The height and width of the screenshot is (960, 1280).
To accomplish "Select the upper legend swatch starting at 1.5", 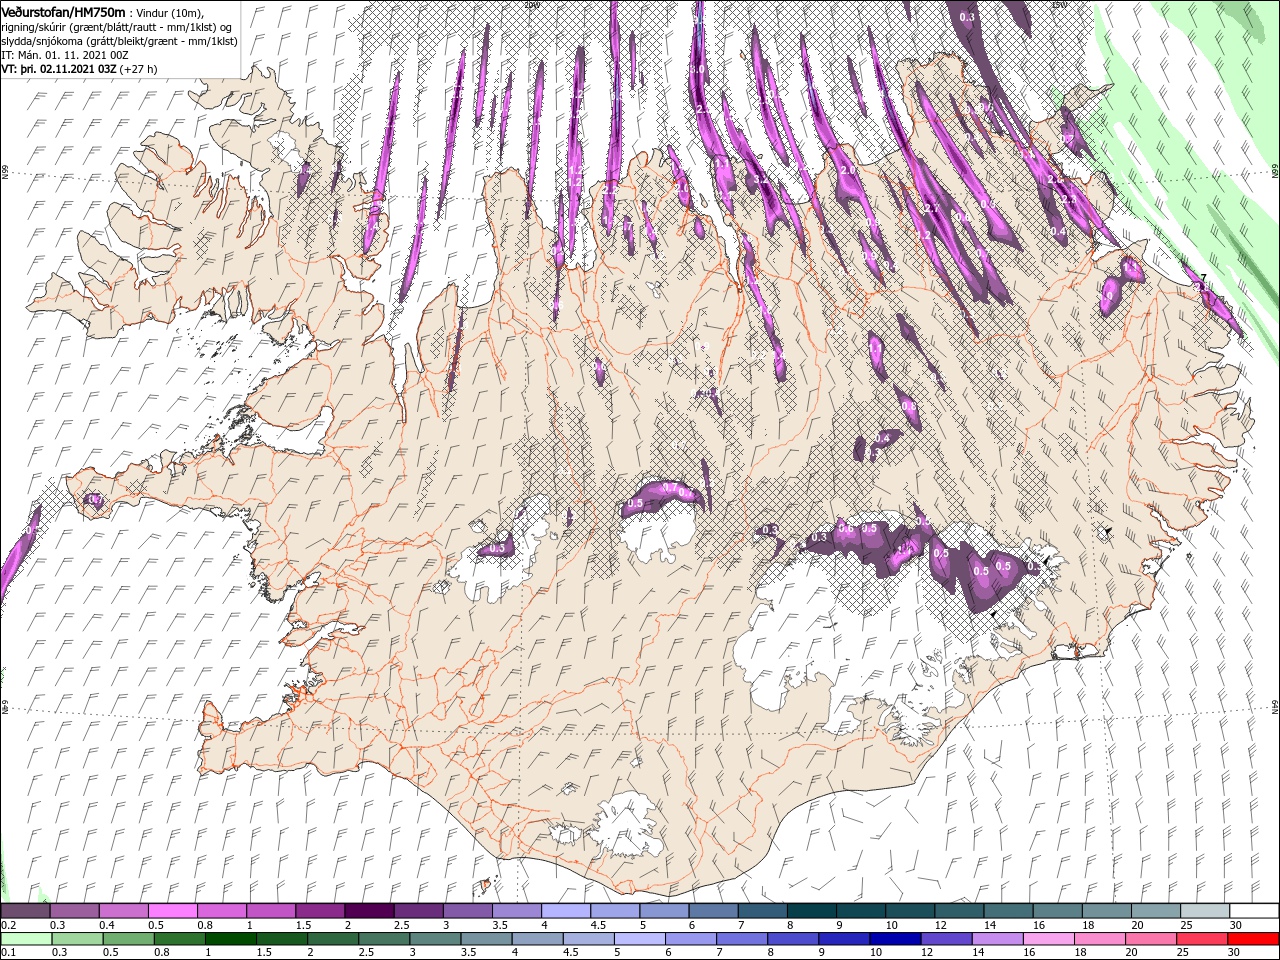I will point(320,911).
